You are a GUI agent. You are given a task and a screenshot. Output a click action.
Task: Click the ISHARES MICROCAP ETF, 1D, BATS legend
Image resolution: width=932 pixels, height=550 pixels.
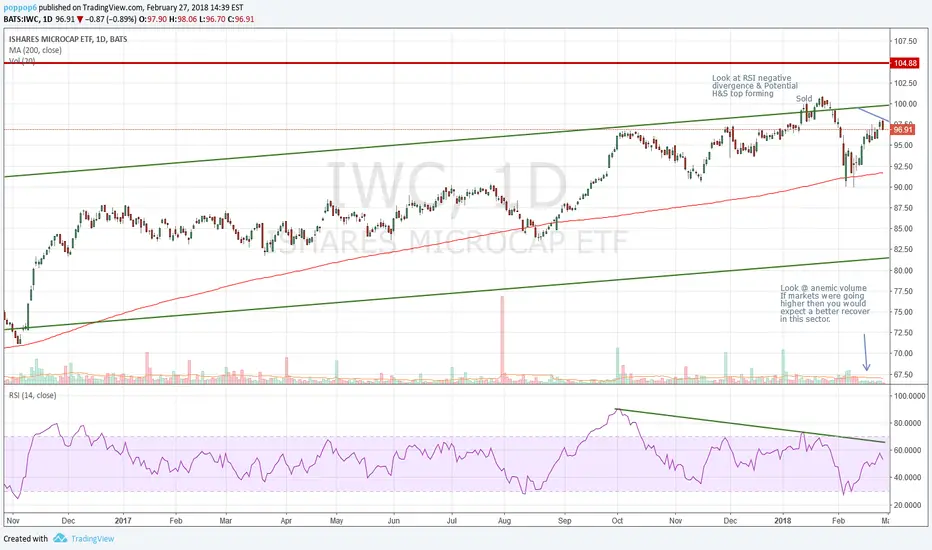(x=68, y=39)
